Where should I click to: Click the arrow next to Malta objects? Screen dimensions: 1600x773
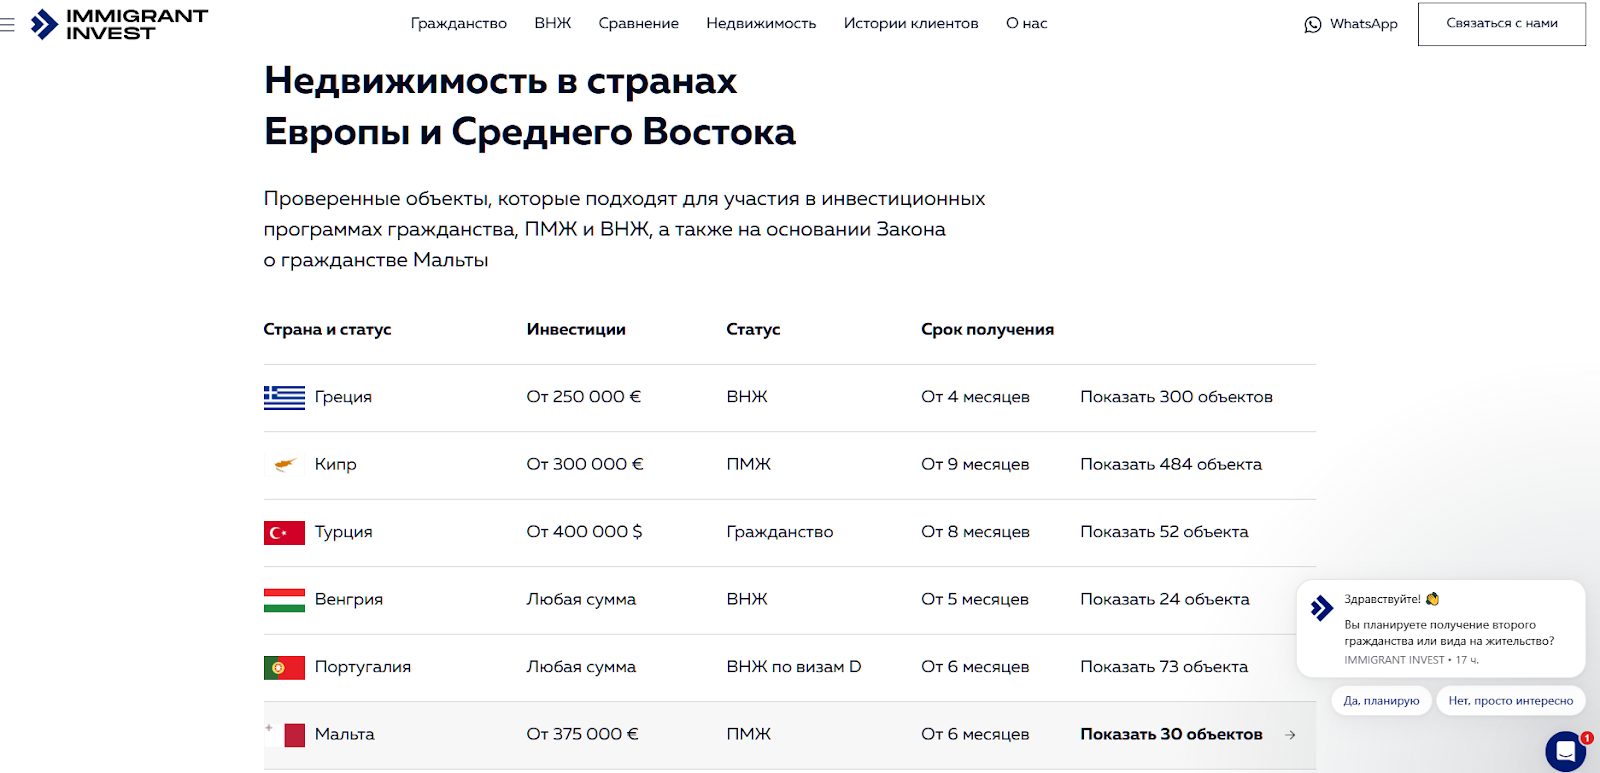tap(1290, 734)
